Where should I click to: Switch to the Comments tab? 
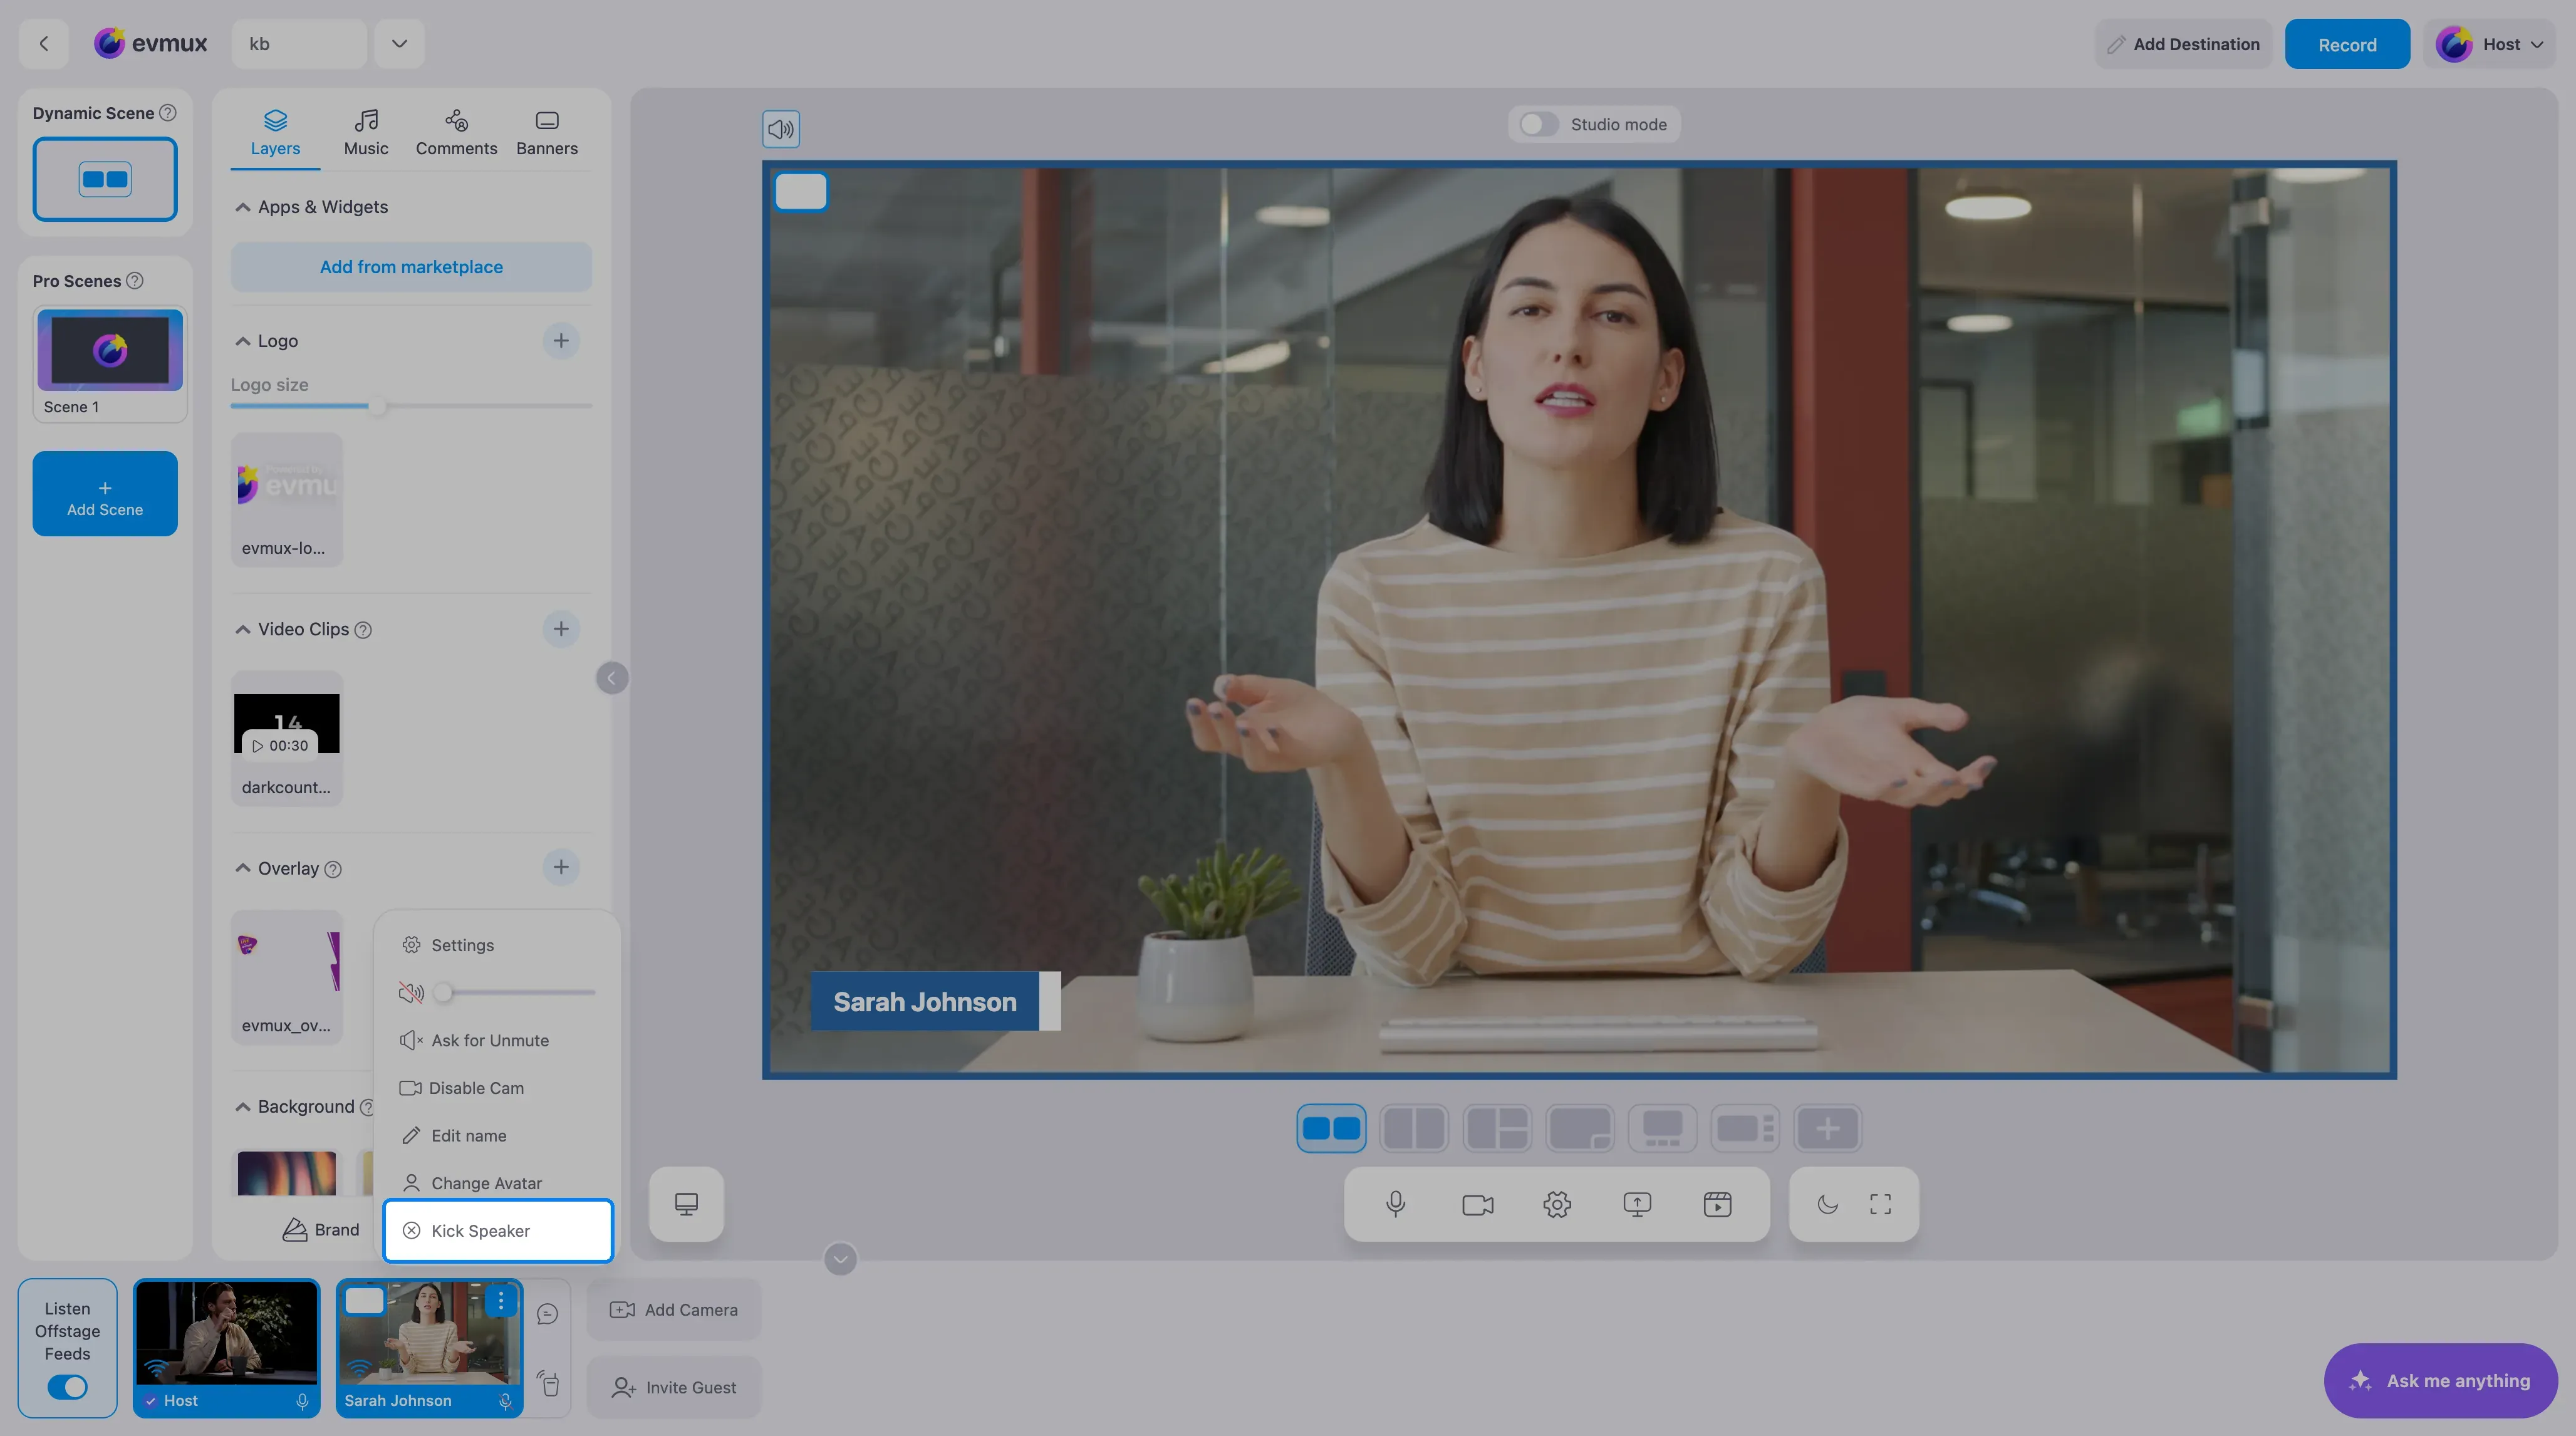456,132
